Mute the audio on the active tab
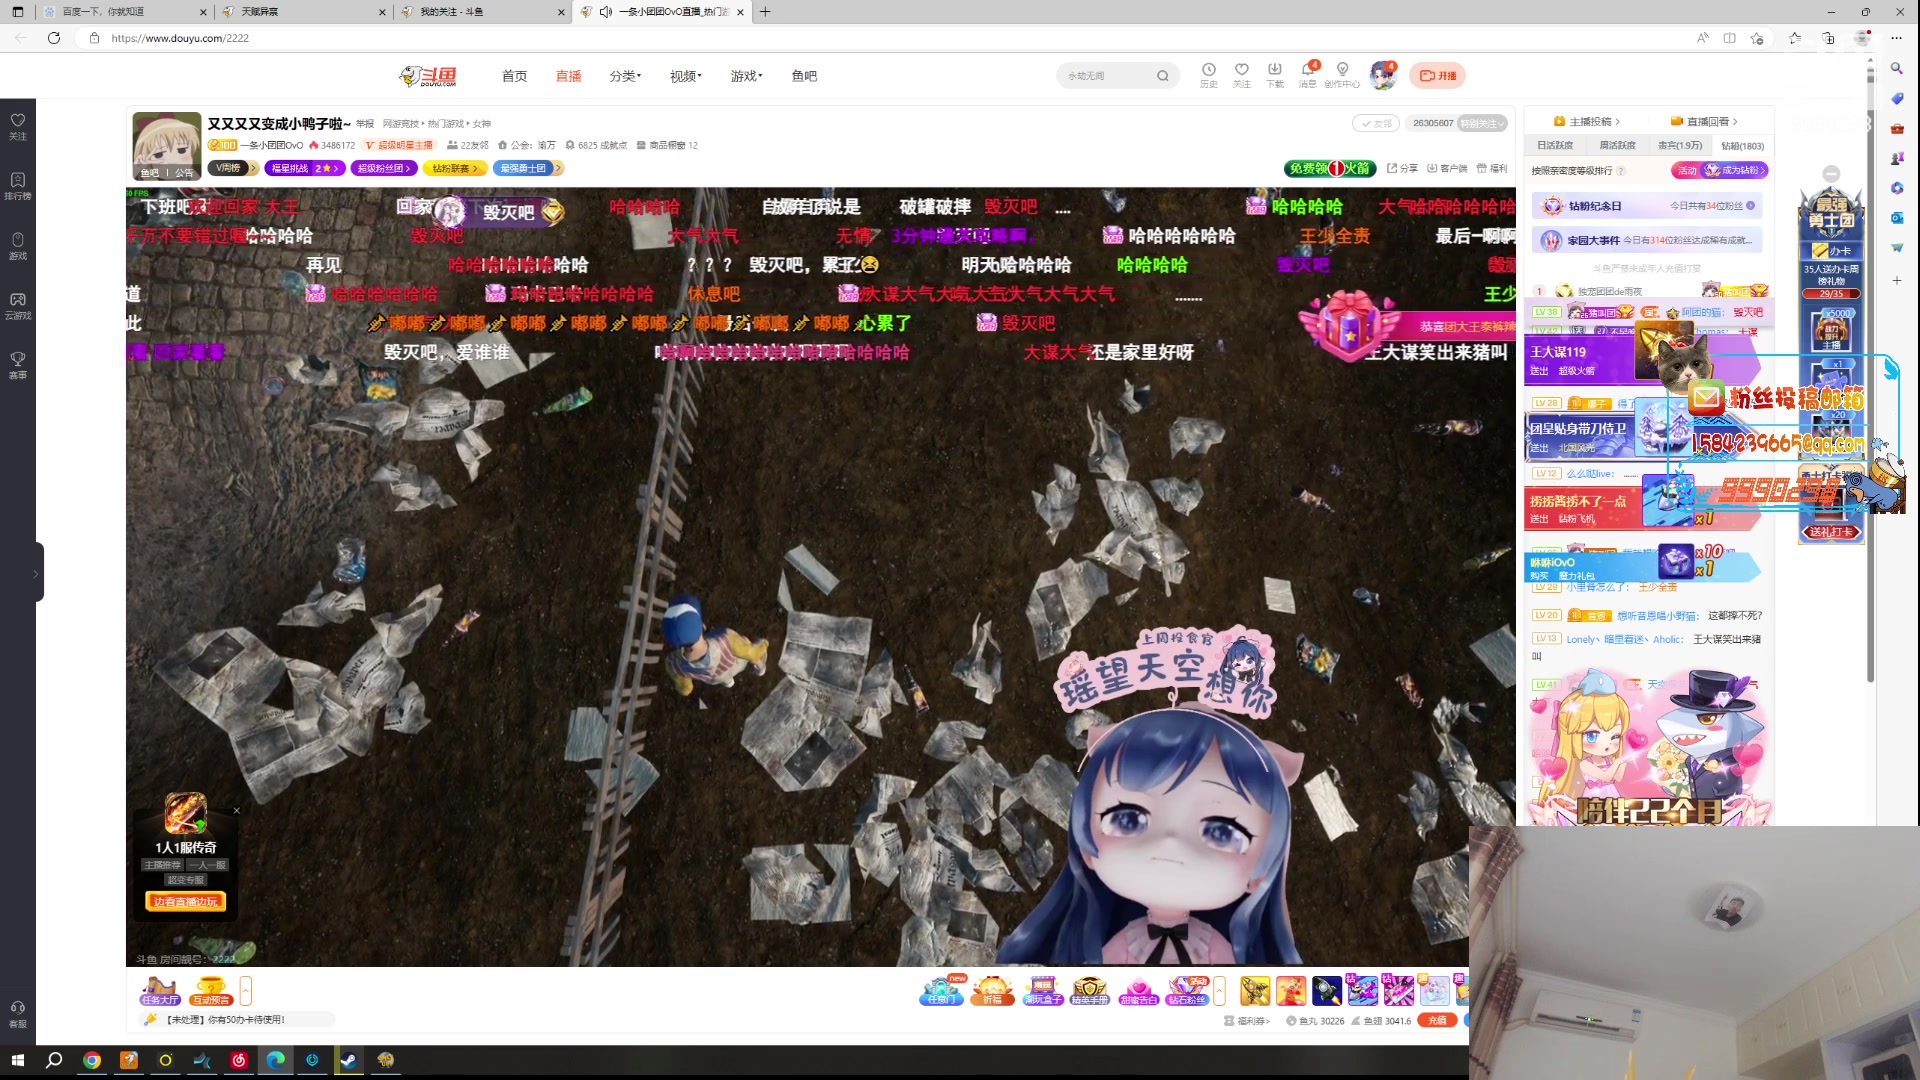Viewport: 1920px width, 1080px height. click(x=606, y=12)
